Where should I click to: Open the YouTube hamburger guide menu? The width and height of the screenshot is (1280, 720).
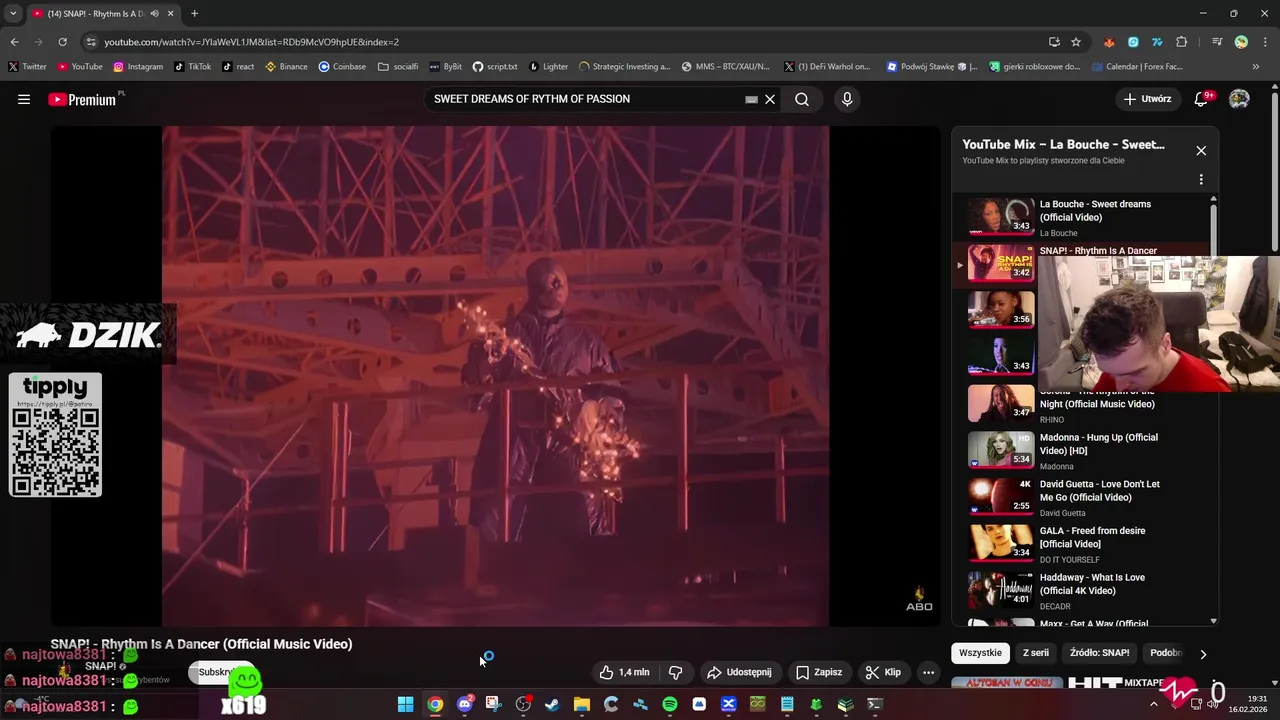[24, 99]
